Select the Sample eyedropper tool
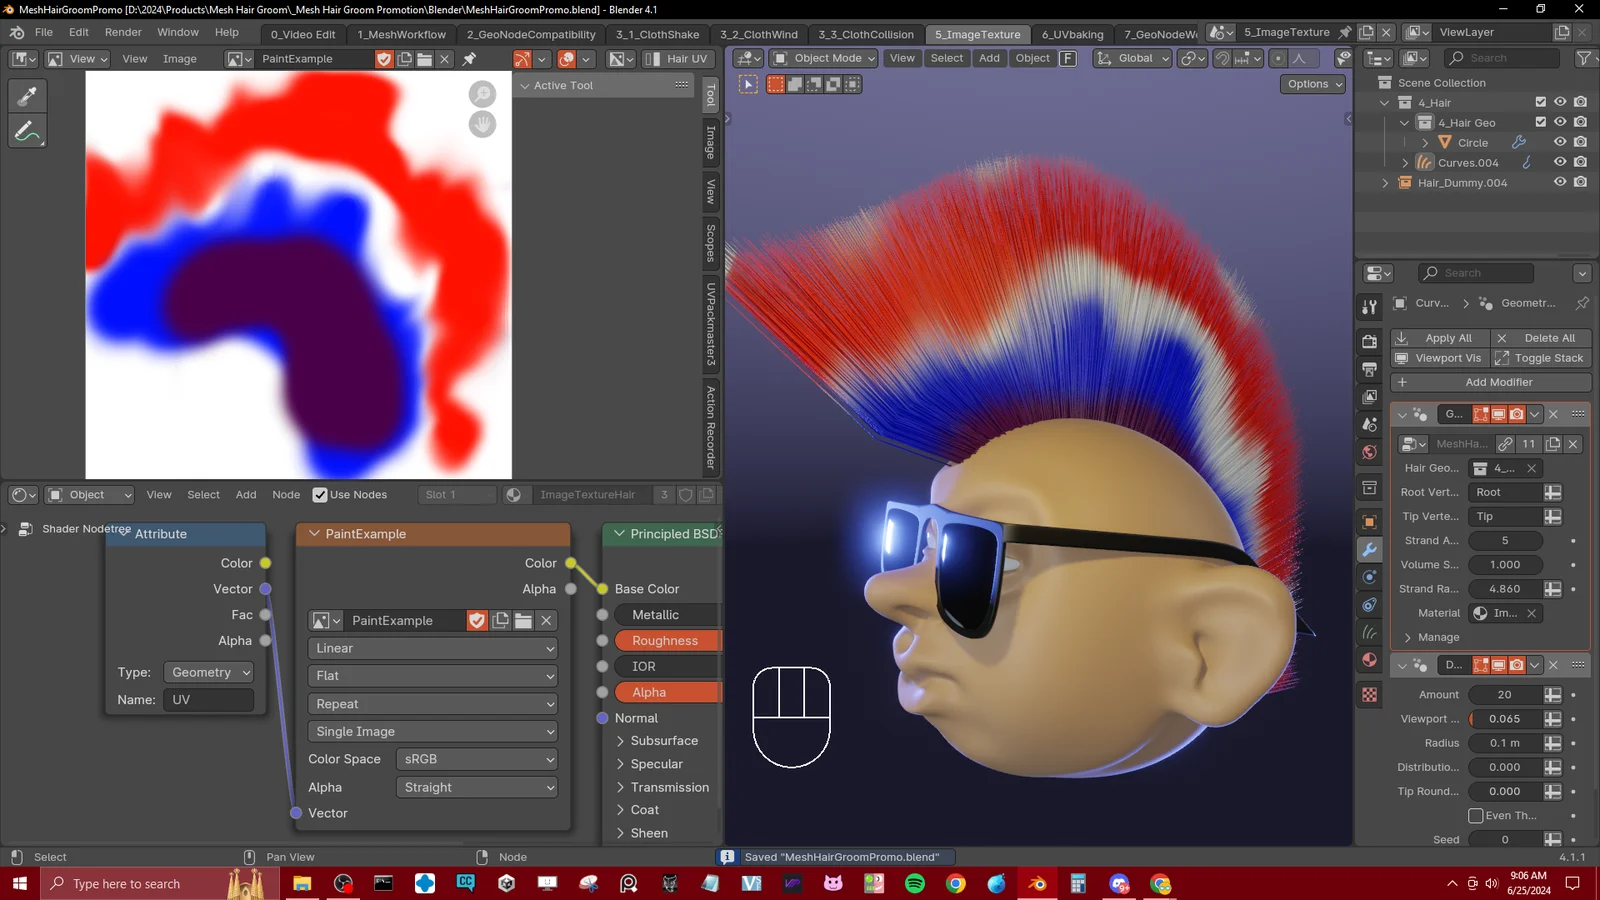Screen dimensions: 1600x900 [x=27, y=96]
